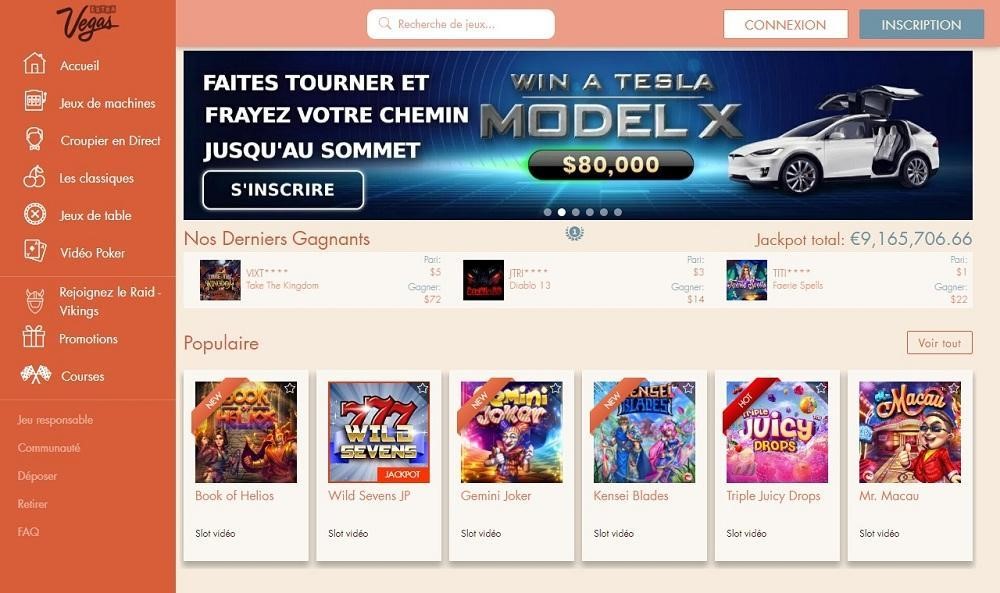Select the Vidéo Poker cards icon
The height and width of the screenshot is (593, 1000).
coord(34,251)
